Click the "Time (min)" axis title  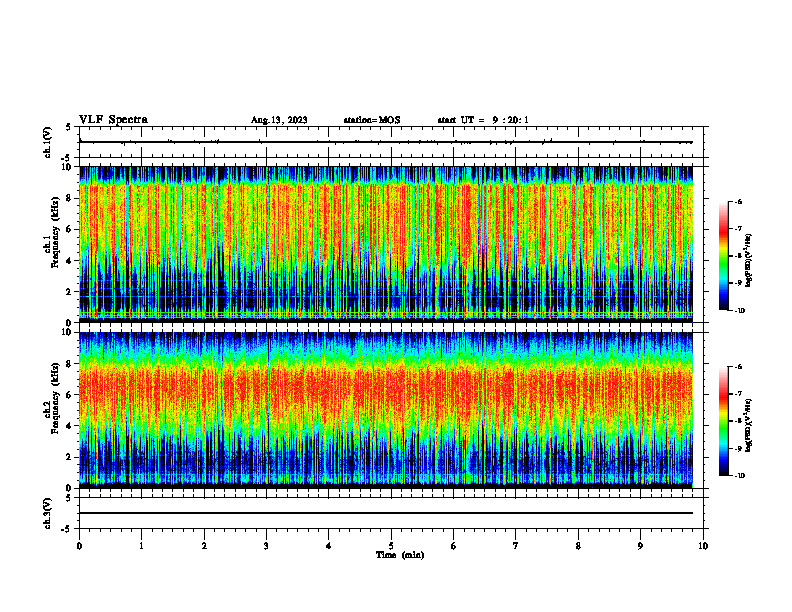[x=400, y=555]
